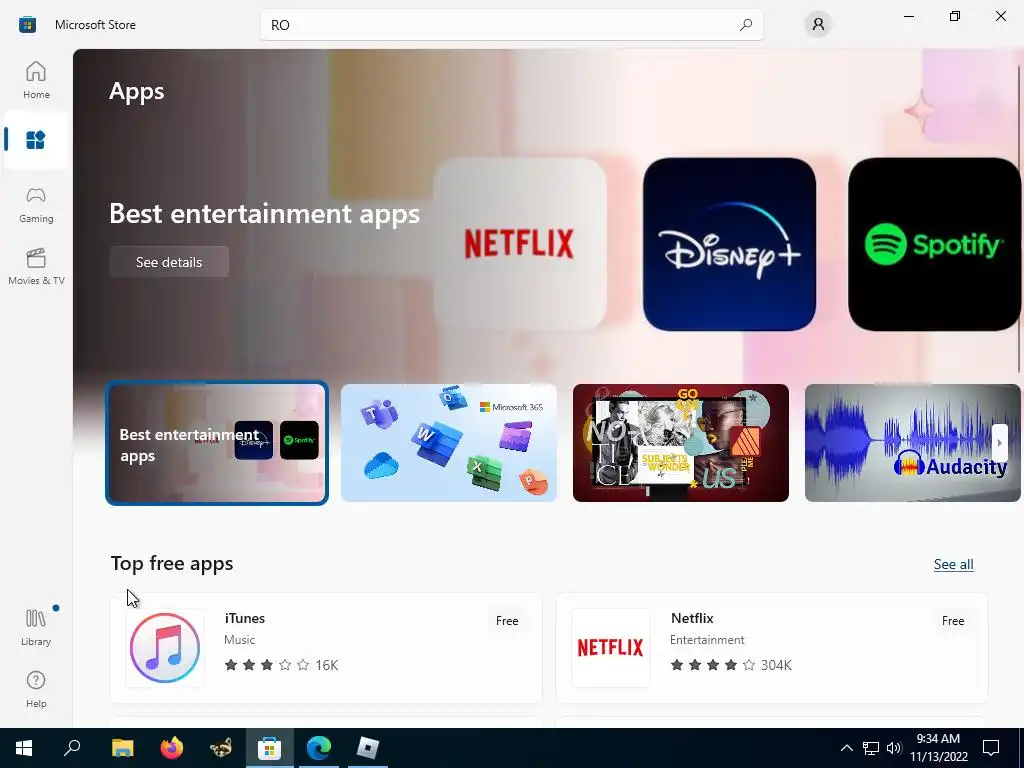Open taskbar search
The image size is (1024, 768).
[x=72, y=748]
